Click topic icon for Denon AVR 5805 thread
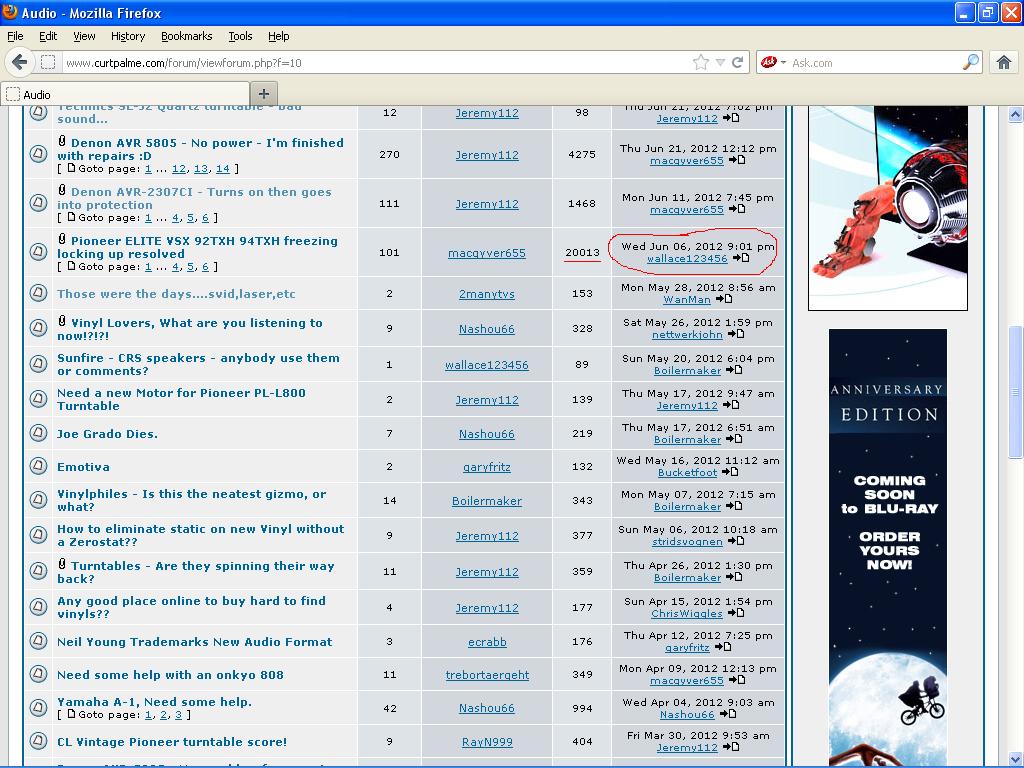 pos(39,153)
